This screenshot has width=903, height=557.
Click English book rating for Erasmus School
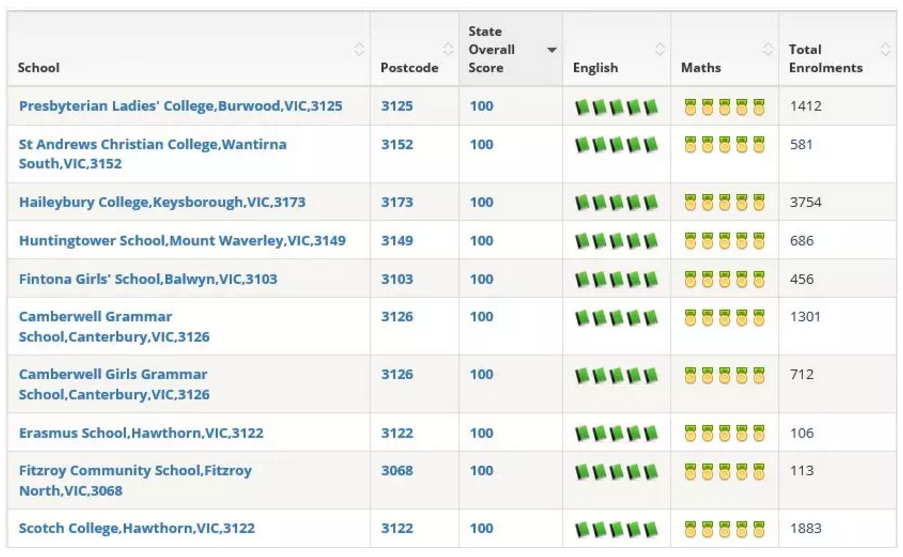(x=616, y=434)
